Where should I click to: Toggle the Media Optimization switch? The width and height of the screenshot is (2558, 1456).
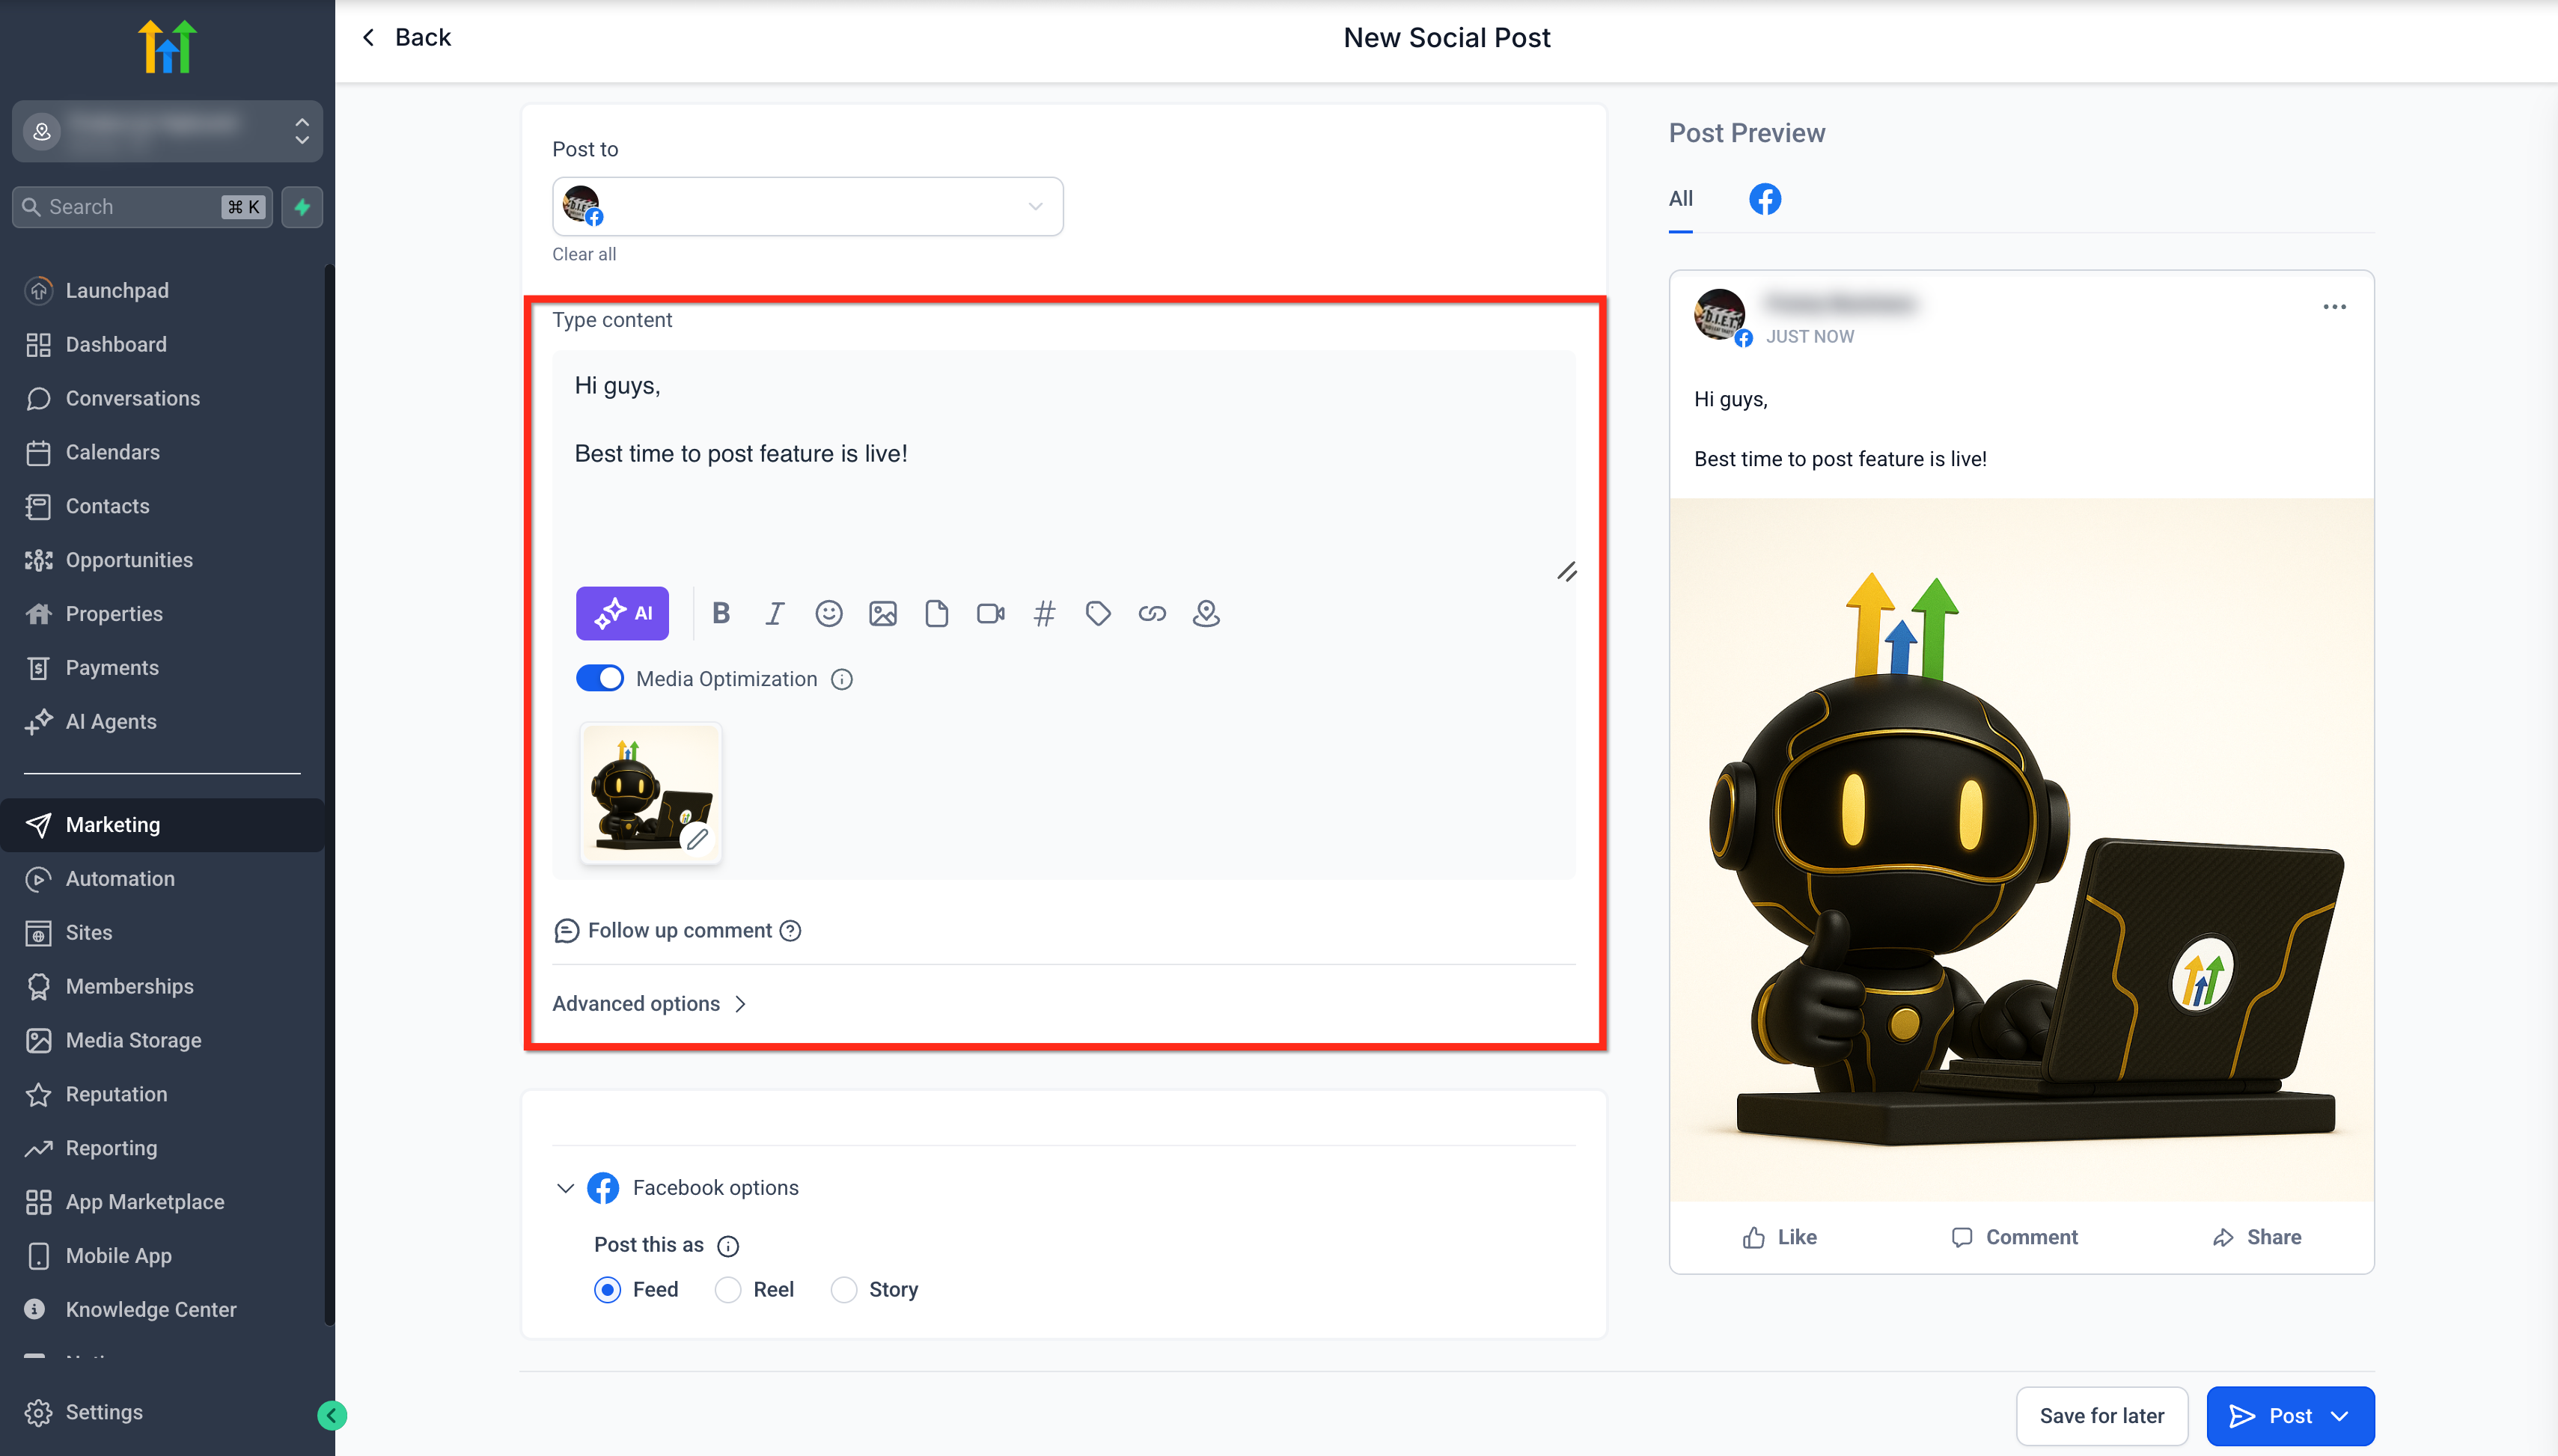600,678
